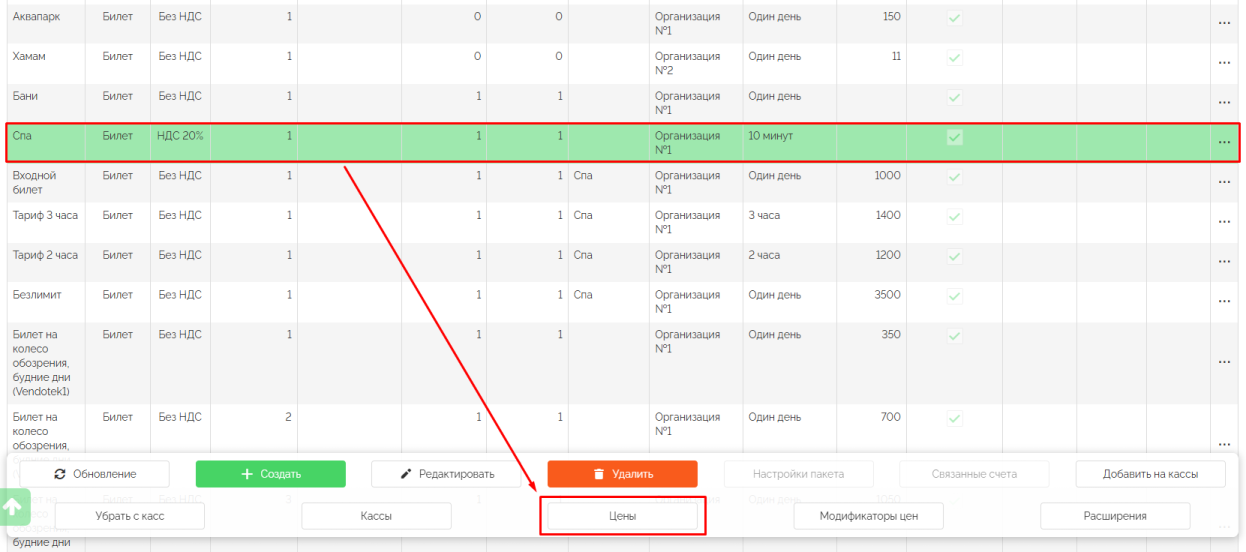The height and width of the screenshot is (552, 1246).
Task: Open three-dot menu for highlighted Спа row
Action: 1224,143
